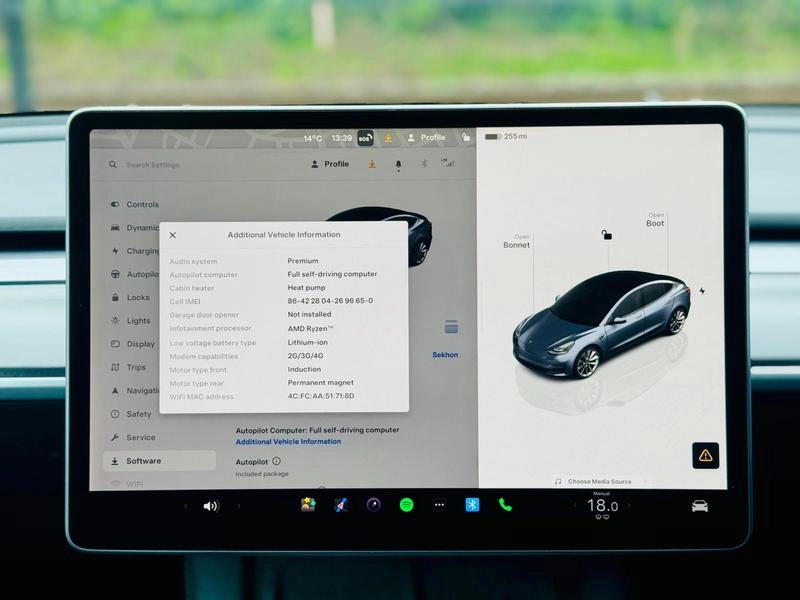Click the battery 255 mi indicator
This screenshot has width=800, height=600.
point(506,136)
